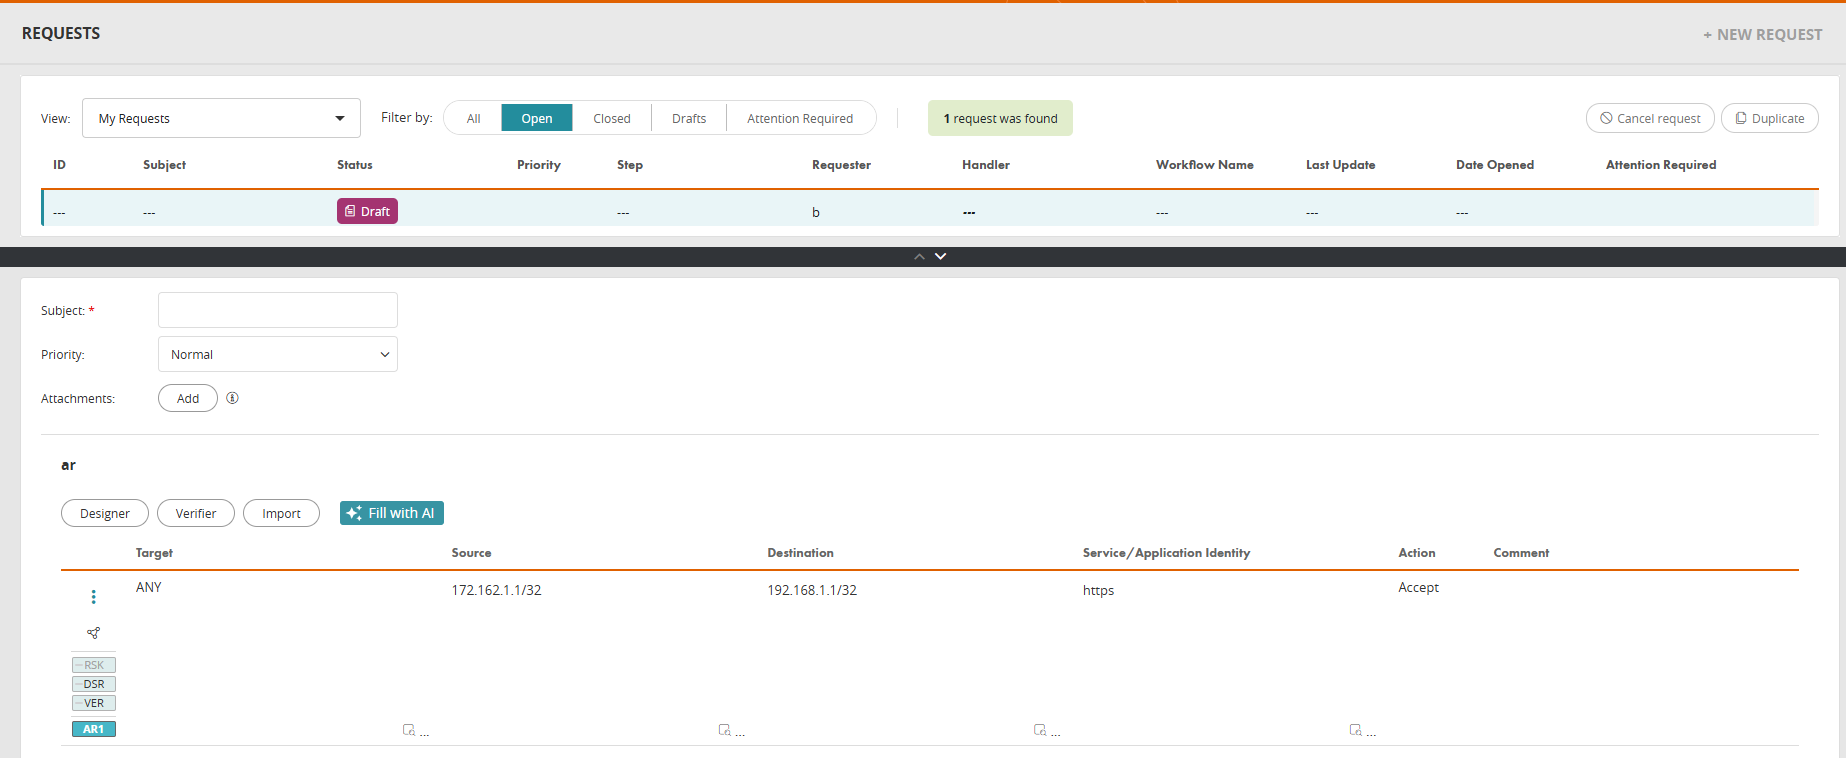Open the three-dot menu for the access rule

94,597
